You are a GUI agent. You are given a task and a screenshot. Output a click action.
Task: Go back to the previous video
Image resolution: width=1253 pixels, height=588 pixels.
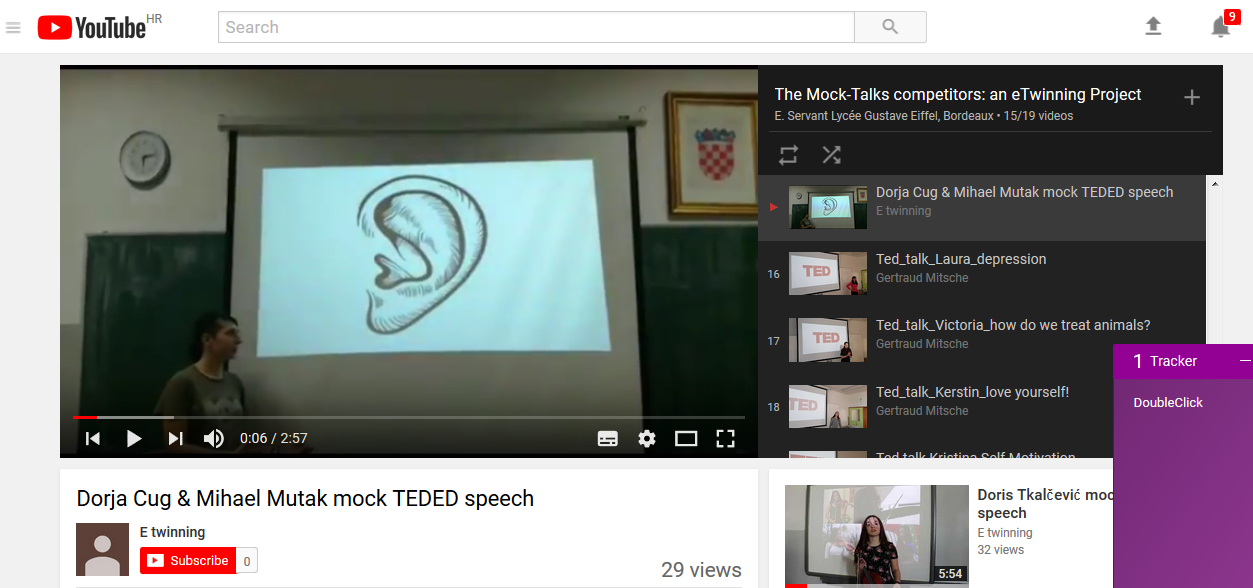pyautogui.click(x=93, y=438)
